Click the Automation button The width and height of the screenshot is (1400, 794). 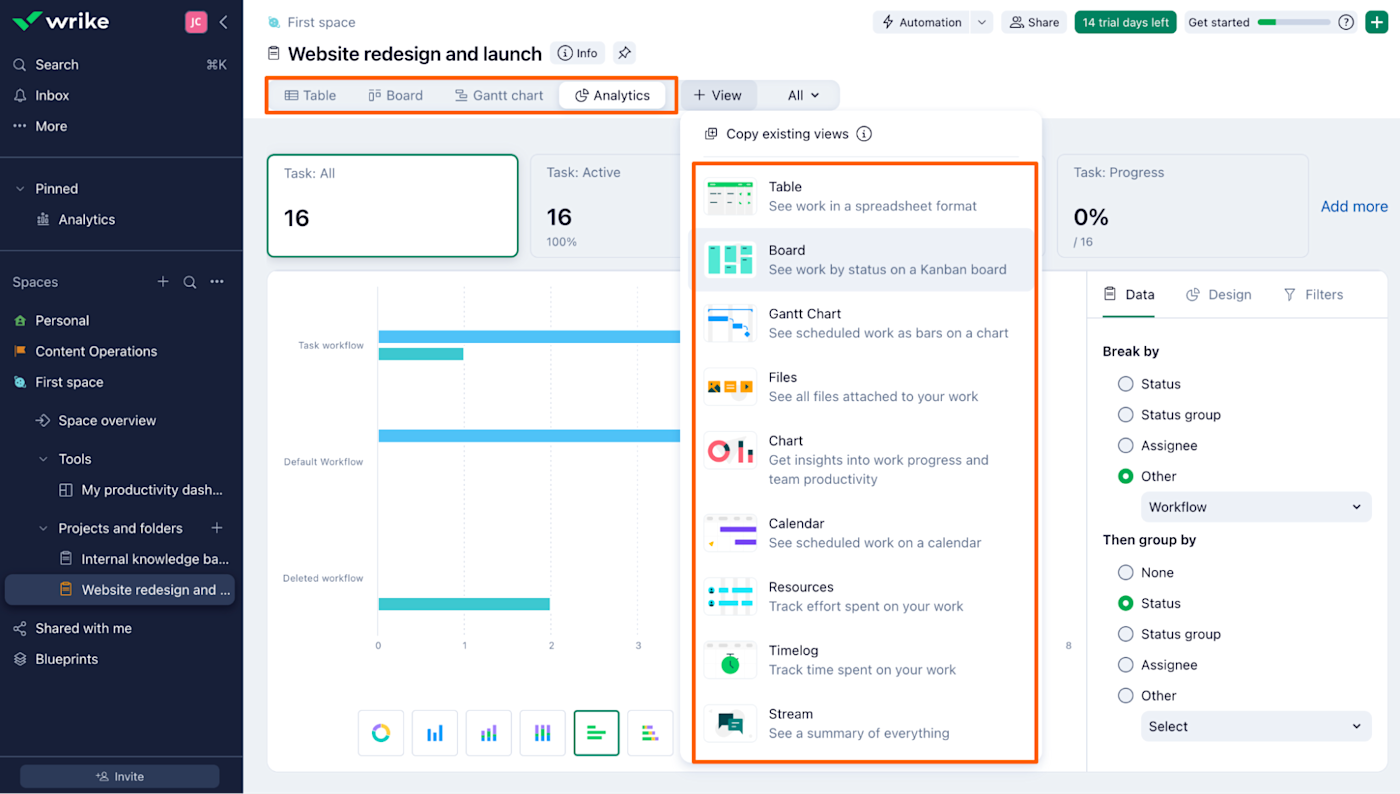point(922,22)
